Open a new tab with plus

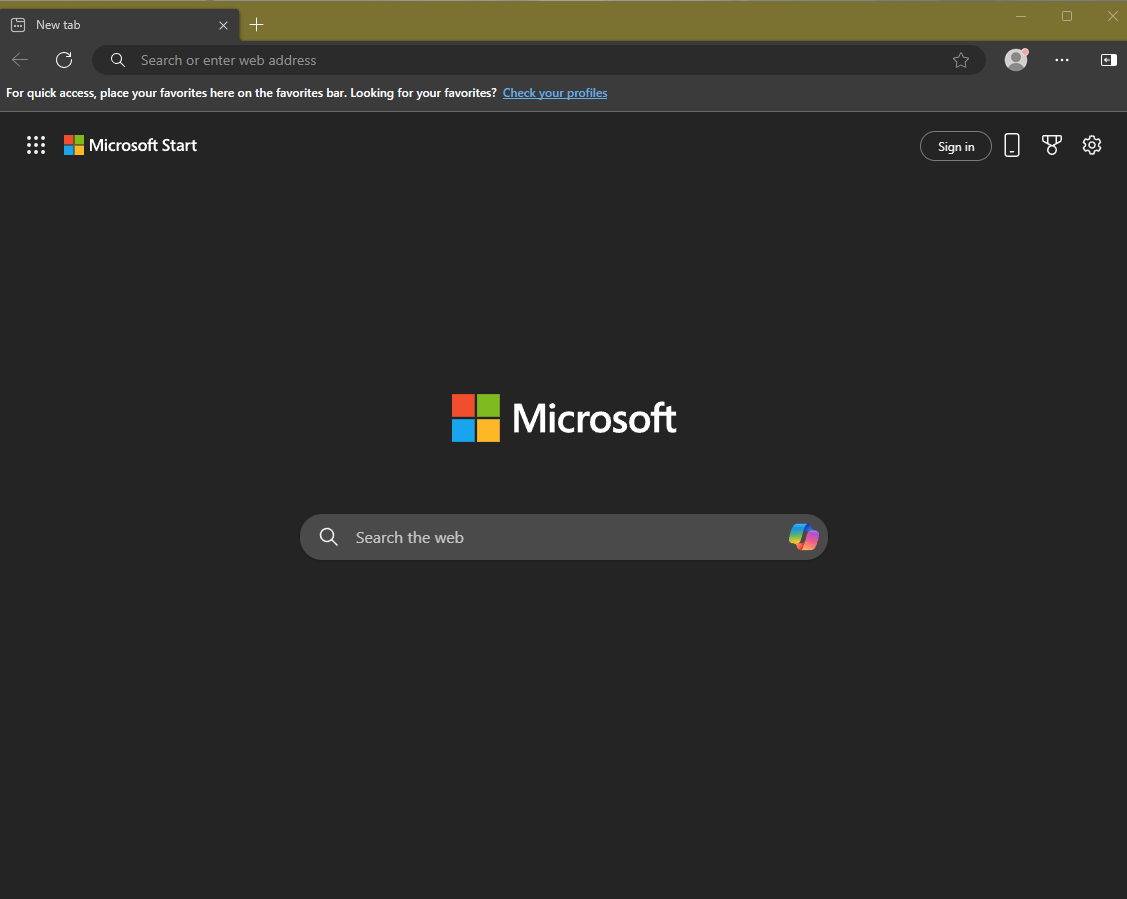click(x=257, y=25)
